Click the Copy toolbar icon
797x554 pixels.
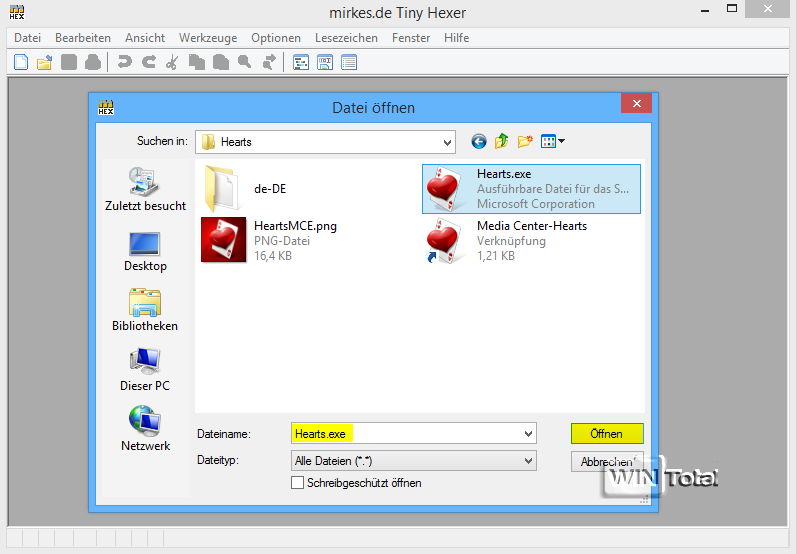click(x=197, y=63)
